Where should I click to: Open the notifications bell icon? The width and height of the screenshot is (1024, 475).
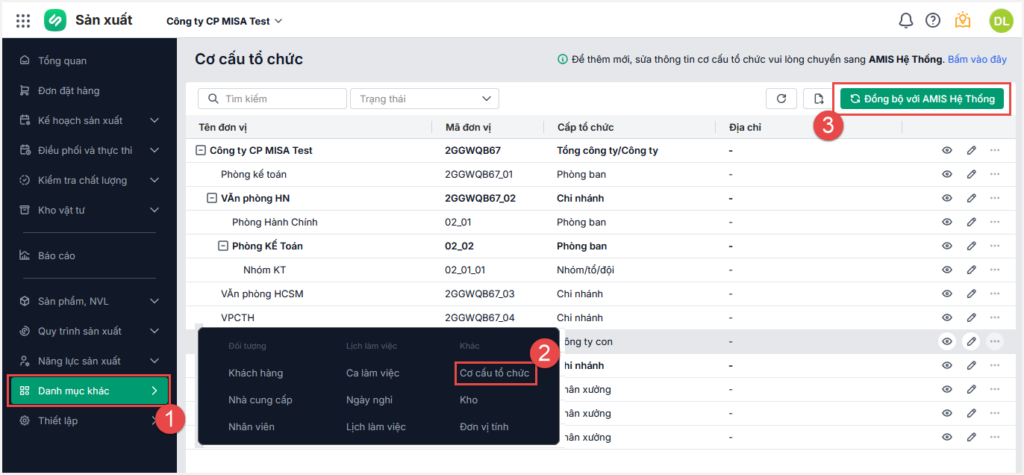(x=905, y=21)
